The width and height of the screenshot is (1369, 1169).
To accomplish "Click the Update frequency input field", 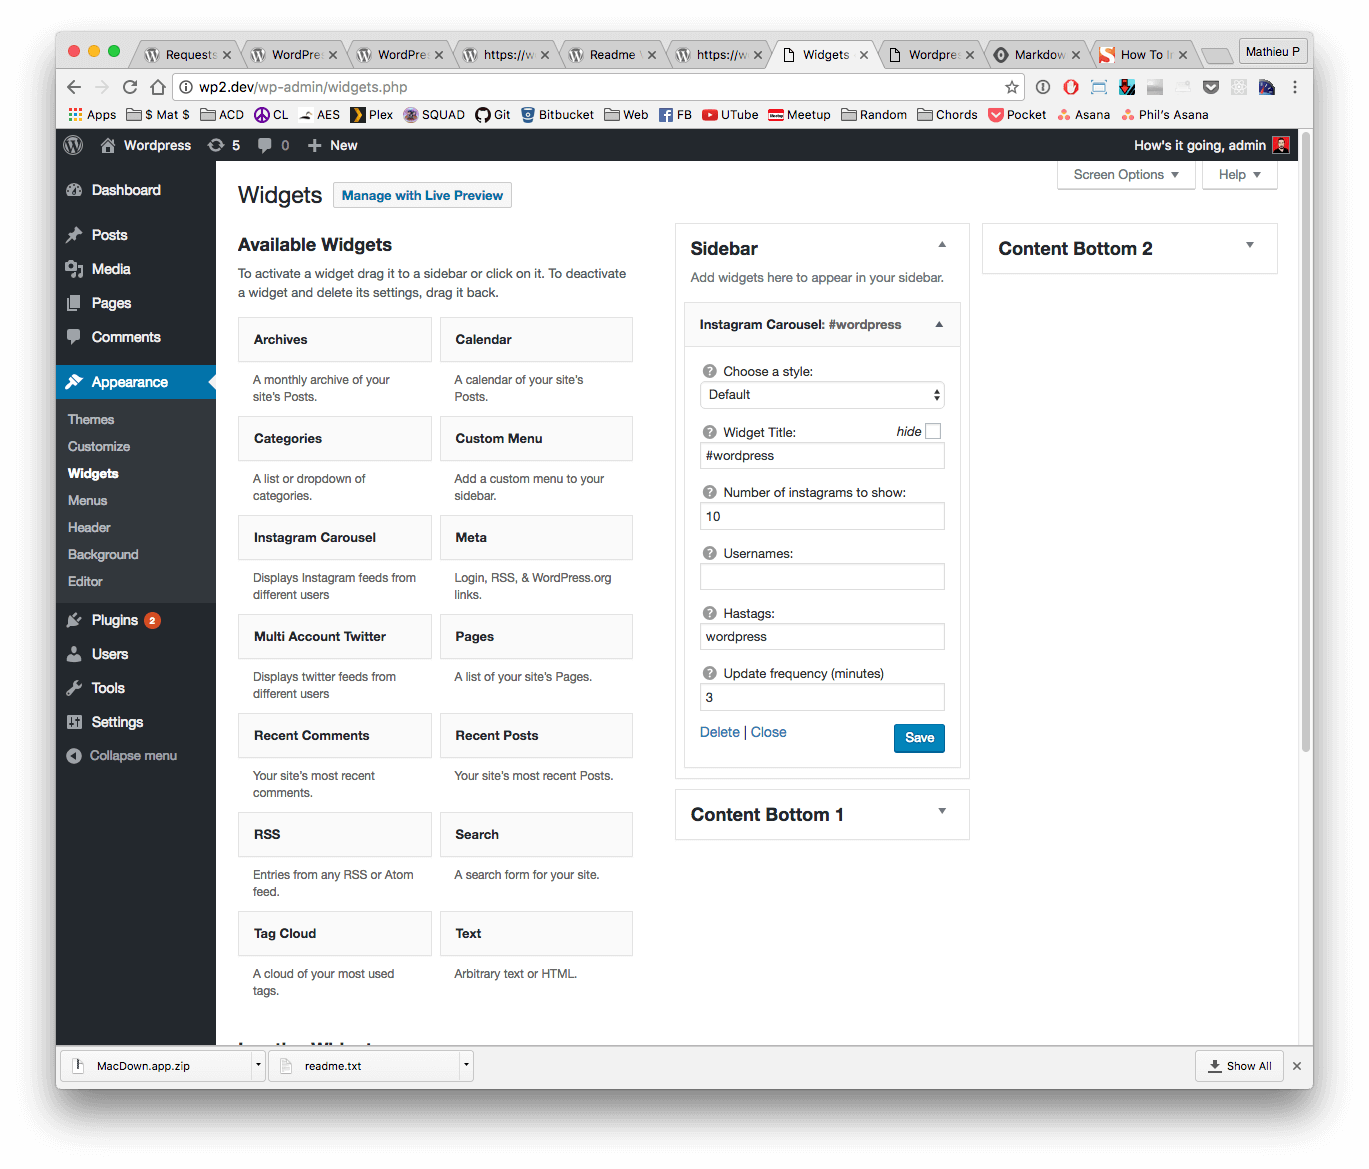I will pyautogui.click(x=822, y=697).
